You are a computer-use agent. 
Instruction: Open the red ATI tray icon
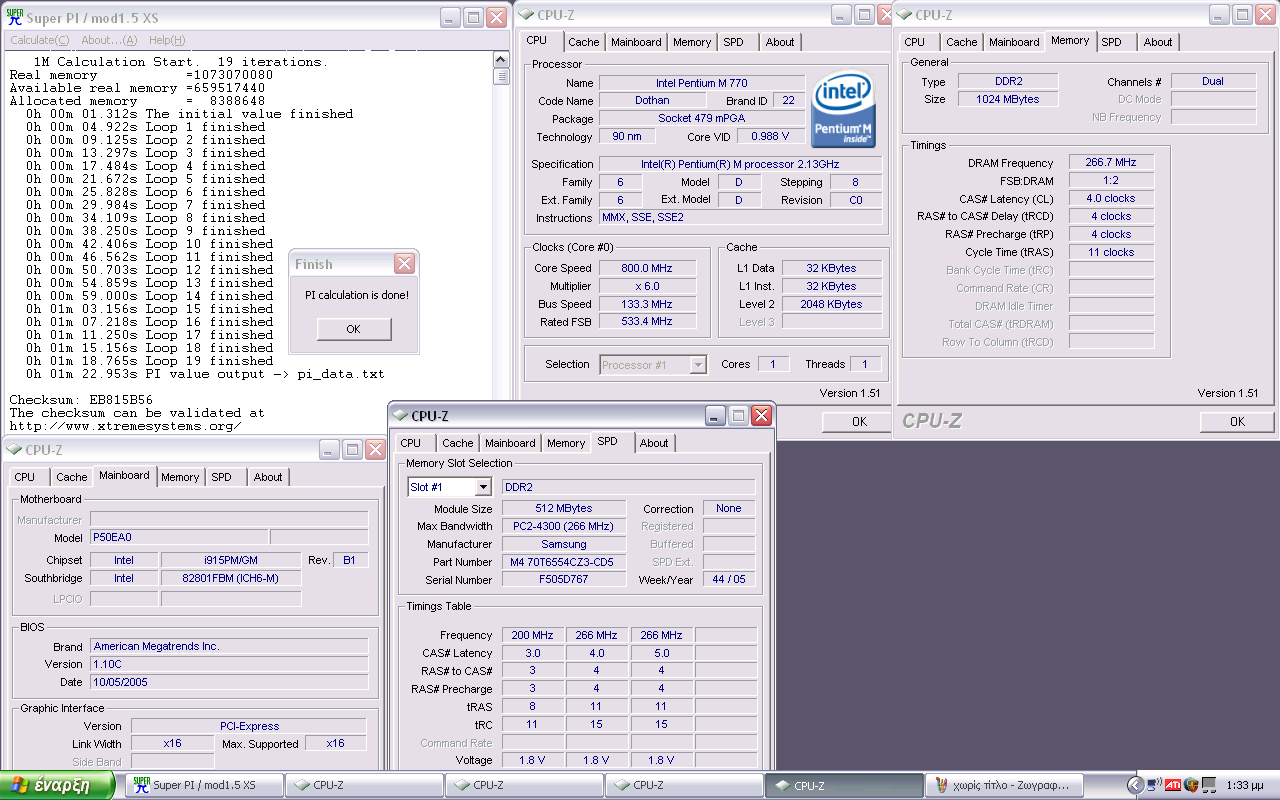[x=1173, y=785]
